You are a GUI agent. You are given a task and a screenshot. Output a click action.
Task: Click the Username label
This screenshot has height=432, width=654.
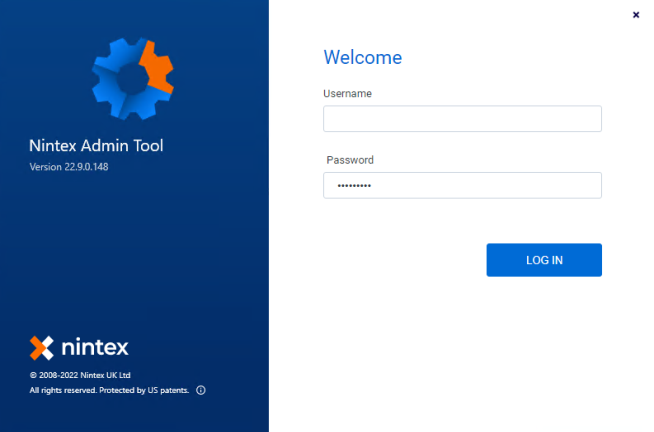[x=347, y=93]
